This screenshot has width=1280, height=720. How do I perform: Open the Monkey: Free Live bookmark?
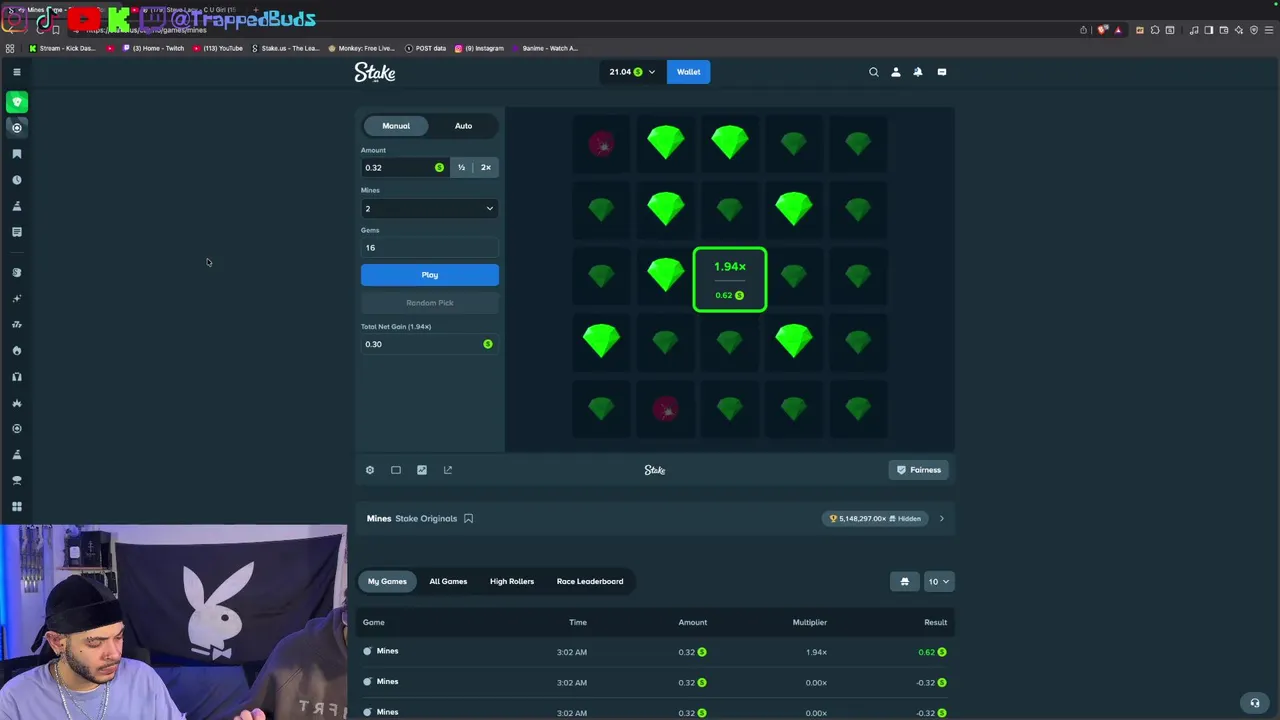pyautogui.click(x=362, y=48)
